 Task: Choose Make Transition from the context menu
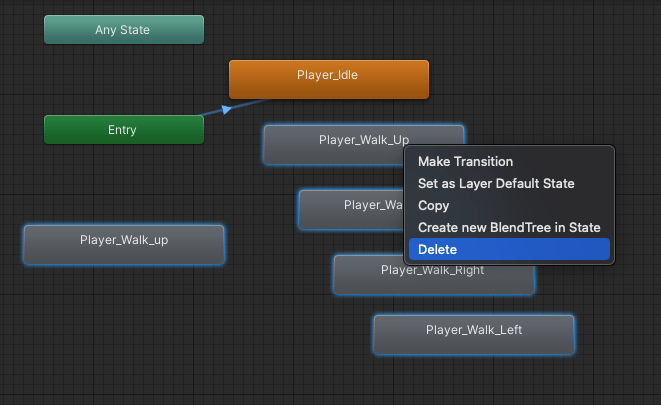(x=465, y=161)
